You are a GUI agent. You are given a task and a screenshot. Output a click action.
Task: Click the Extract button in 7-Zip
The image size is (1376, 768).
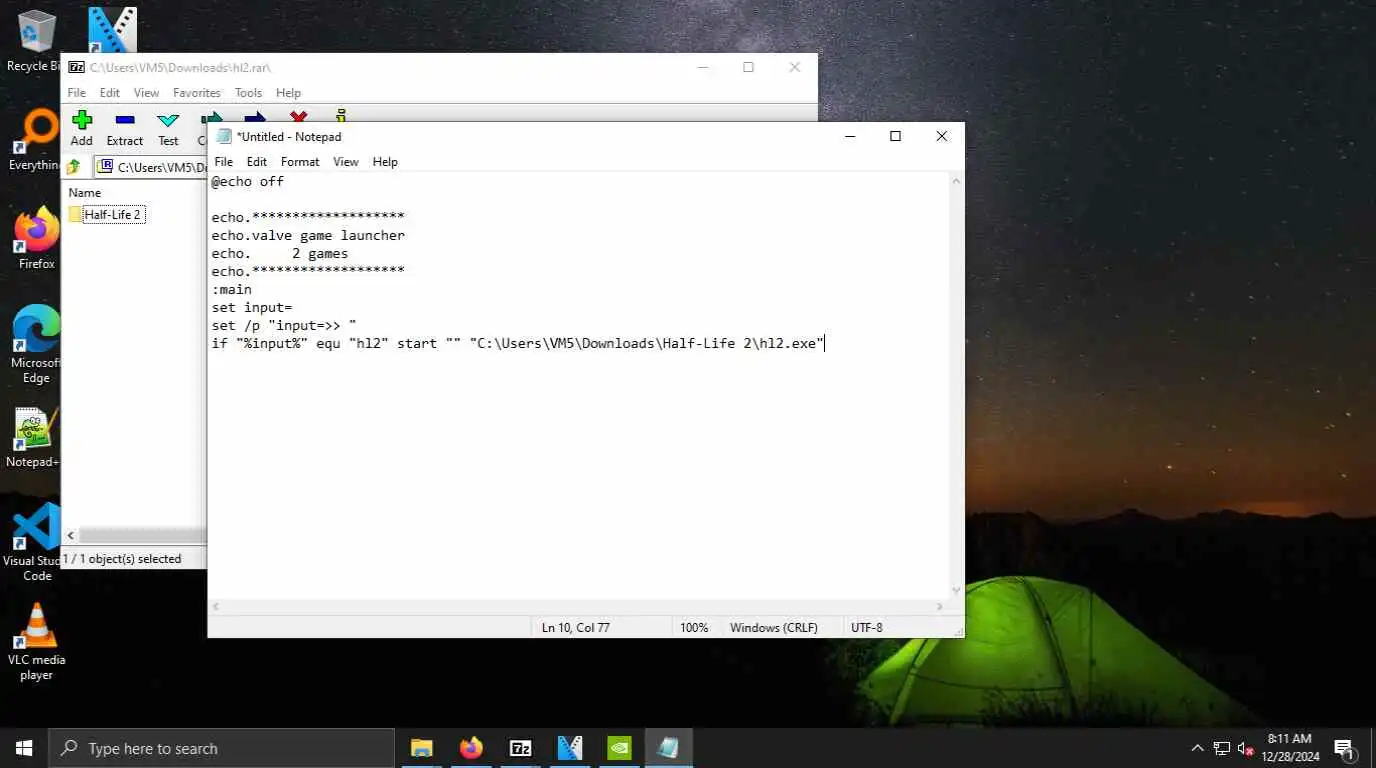click(125, 128)
